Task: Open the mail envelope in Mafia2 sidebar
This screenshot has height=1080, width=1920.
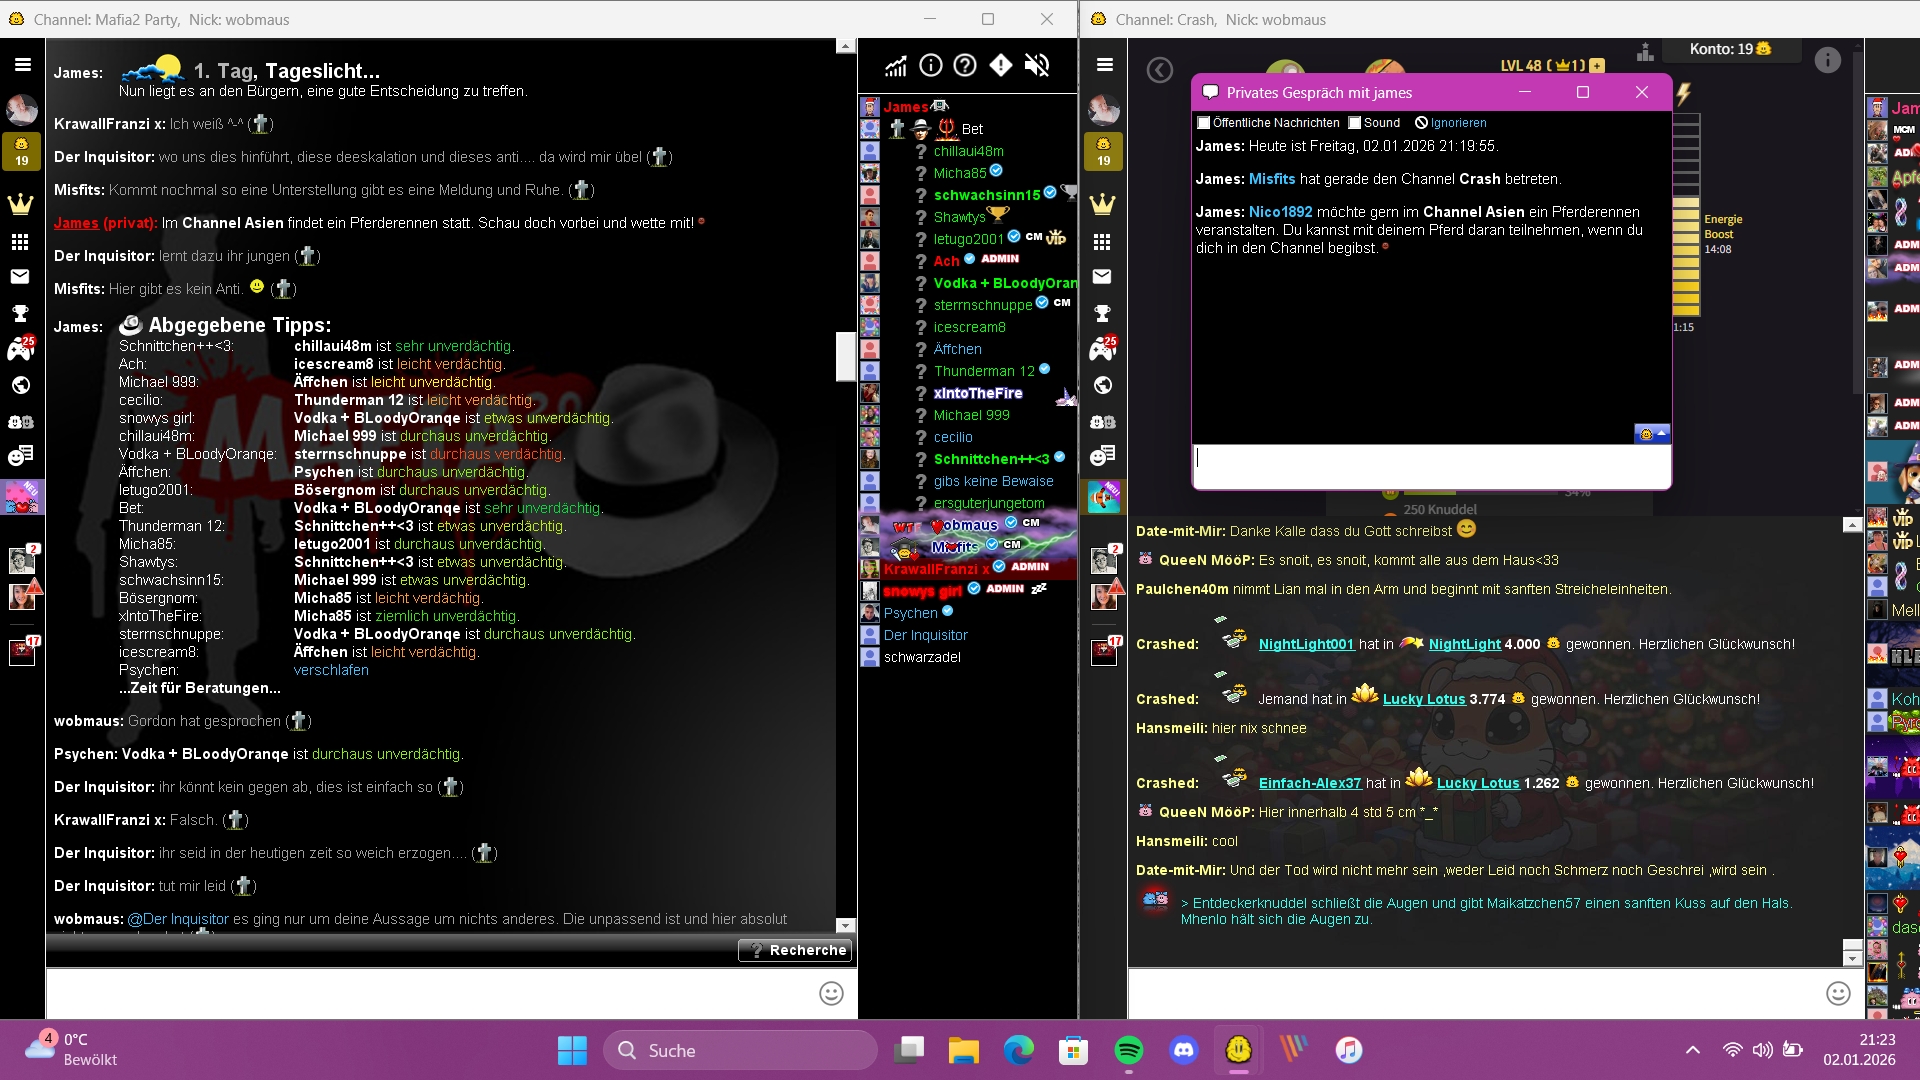Action: point(20,277)
